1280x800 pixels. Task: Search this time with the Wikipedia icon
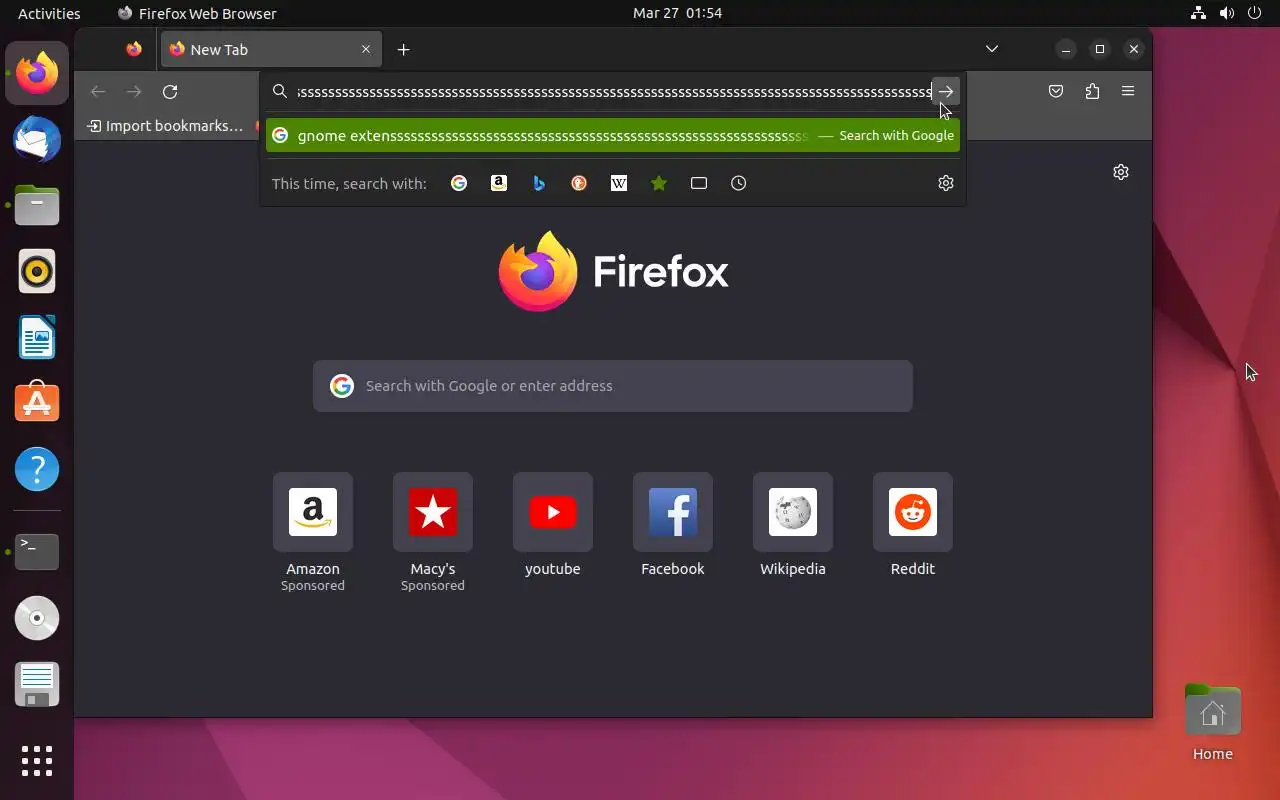click(x=619, y=183)
